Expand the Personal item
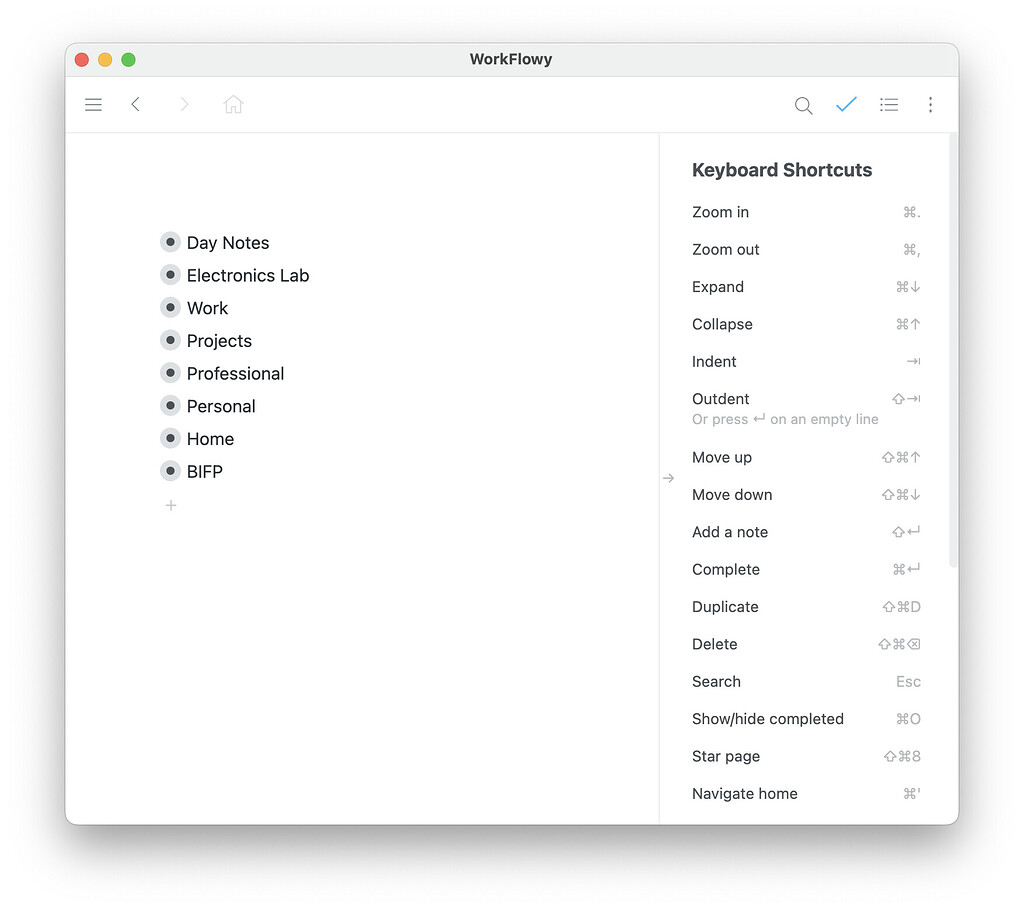 tap(170, 406)
